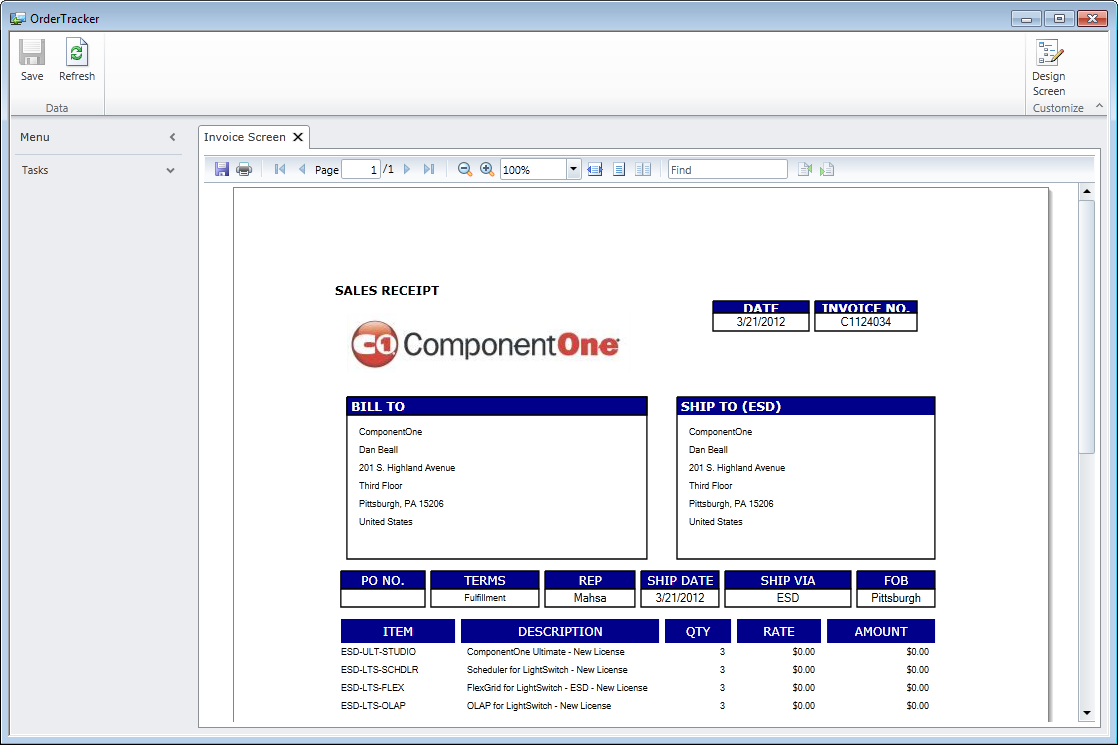Viewport: 1118px width, 745px height.
Task: Save the report using floppy toolbar icon
Action: [222, 169]
